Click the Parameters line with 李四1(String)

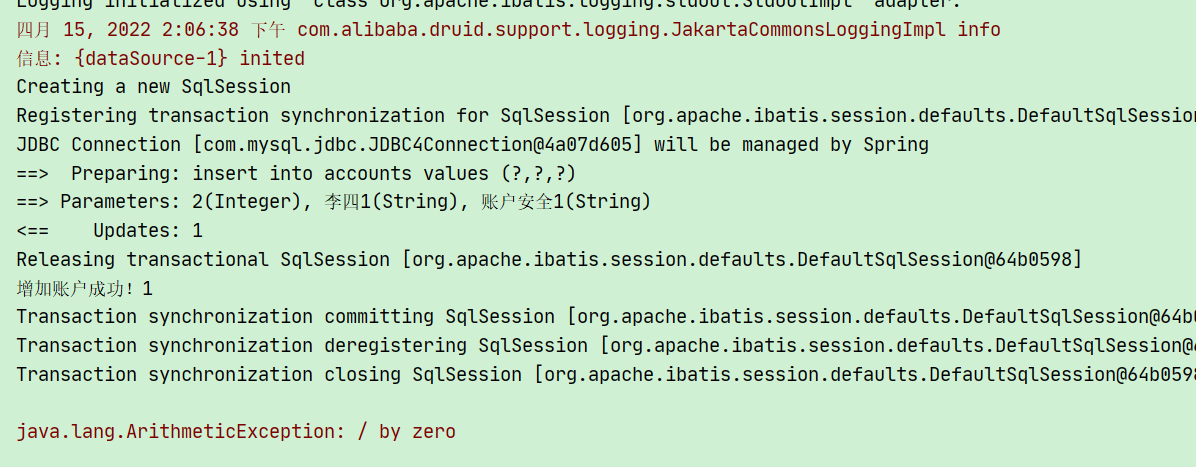click(x=333, y=202)
